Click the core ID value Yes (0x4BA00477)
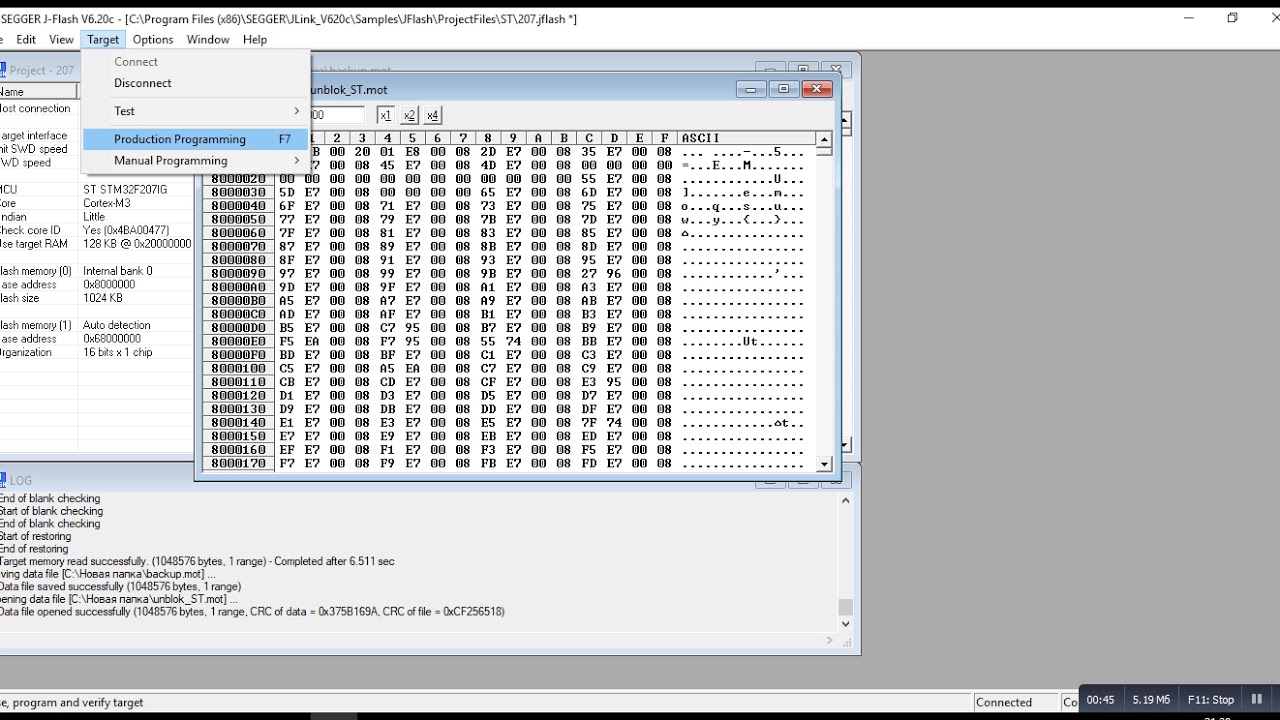The image size is (1280, 720). 126,230
